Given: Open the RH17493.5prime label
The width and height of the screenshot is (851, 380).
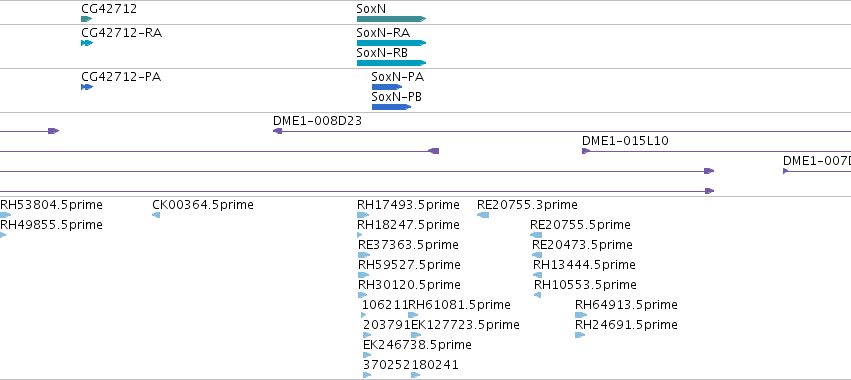Looking at the screenshot, I should [408, 205].
